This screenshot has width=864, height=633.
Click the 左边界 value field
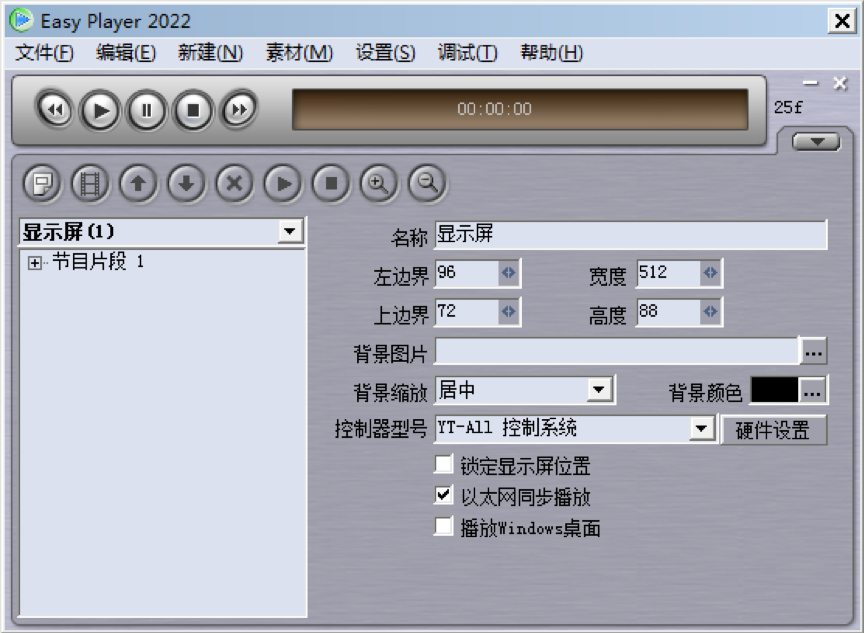[x=467, y=273]
